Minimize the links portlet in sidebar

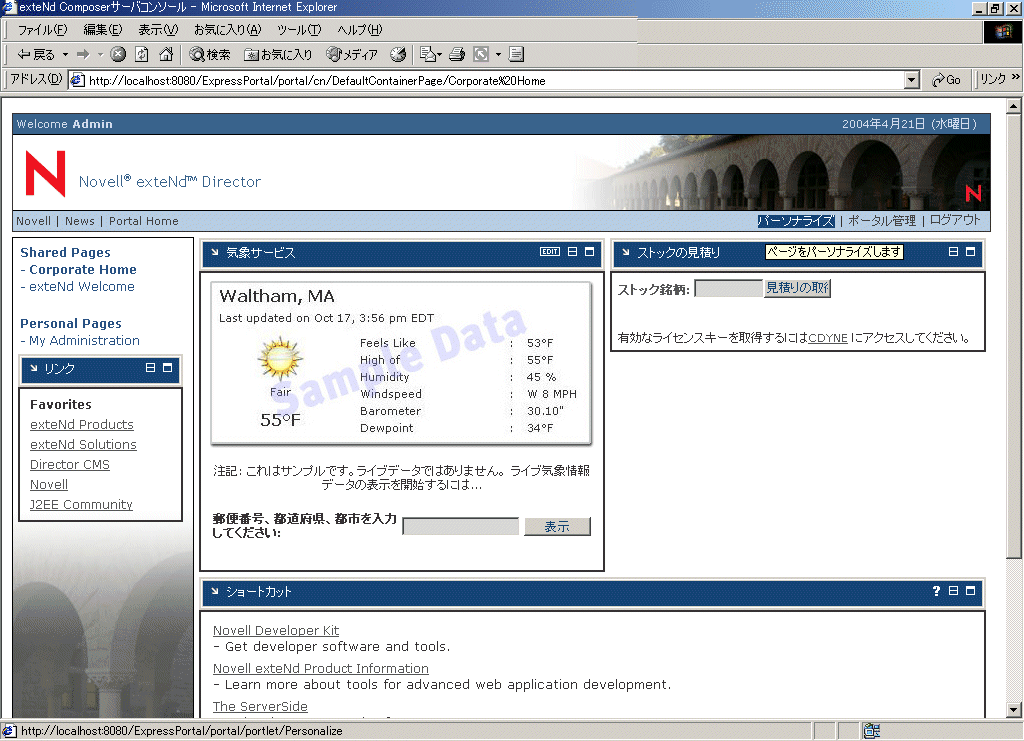coord(150,368)
